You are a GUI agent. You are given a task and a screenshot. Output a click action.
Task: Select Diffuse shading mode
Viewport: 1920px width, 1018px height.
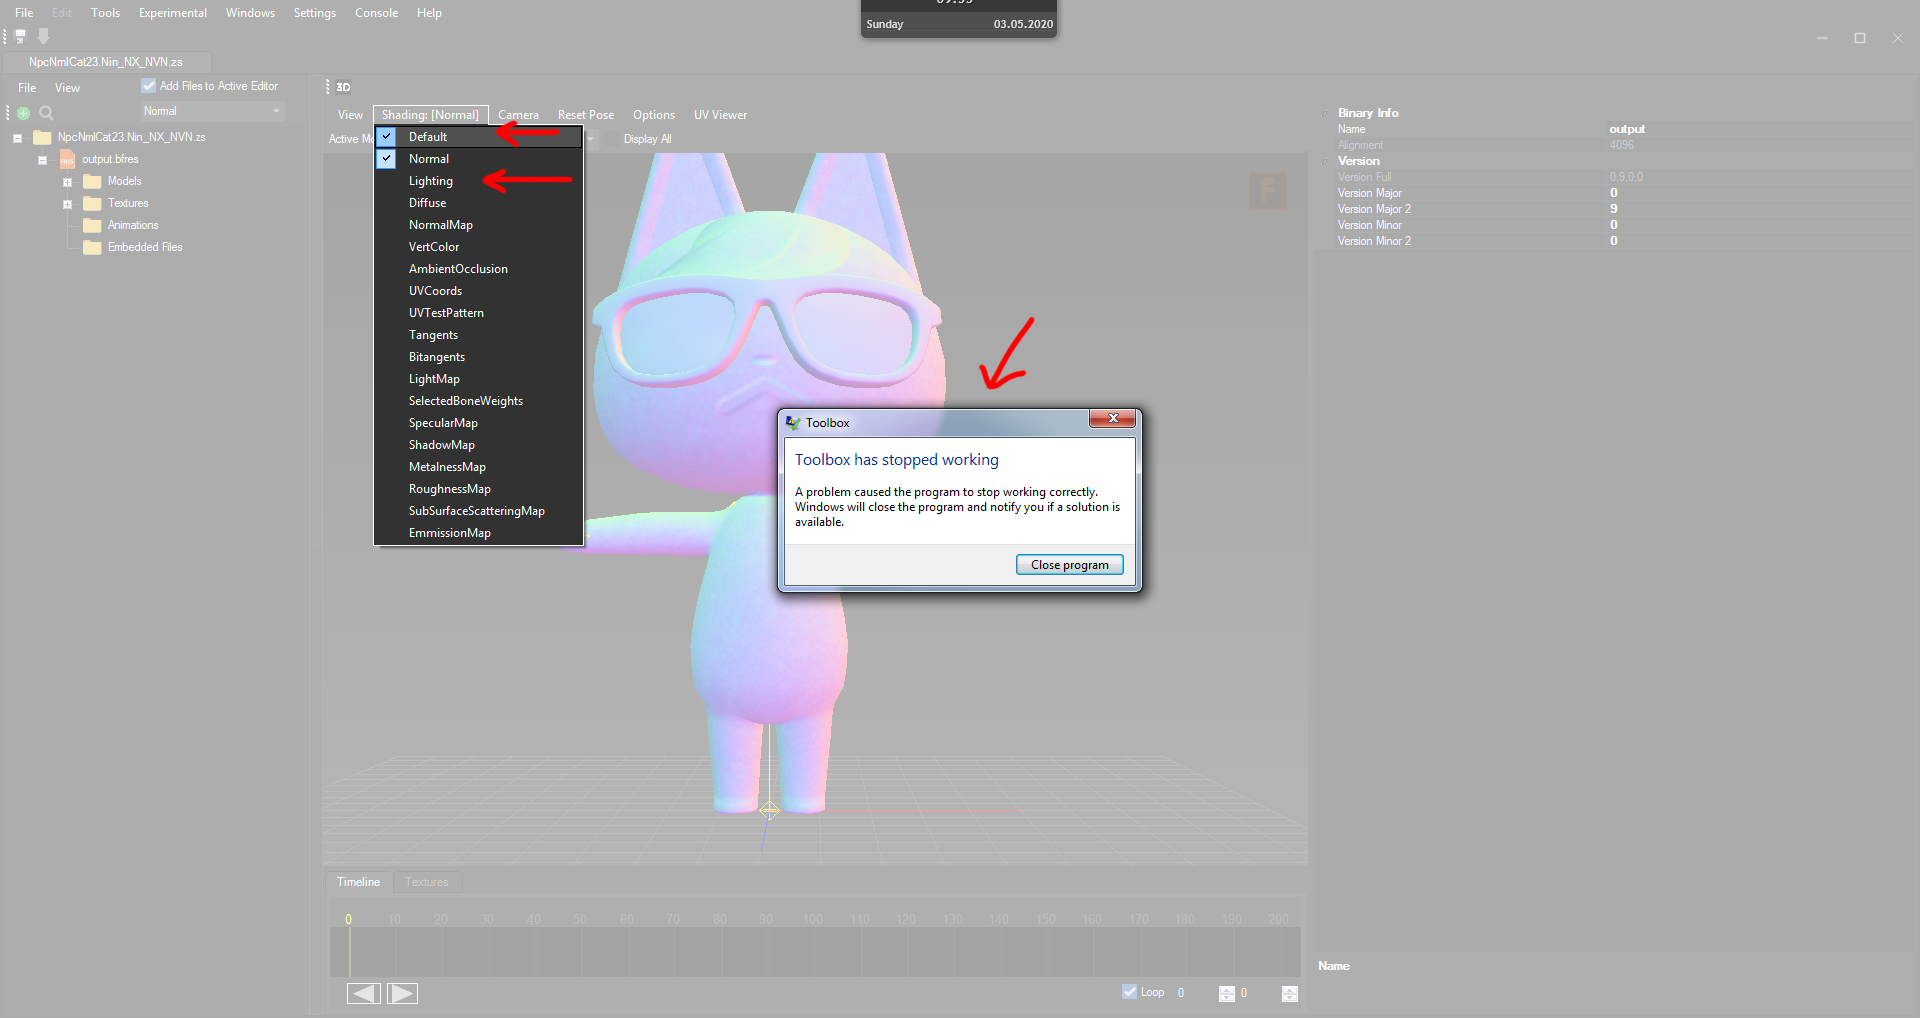pos(478,203)
